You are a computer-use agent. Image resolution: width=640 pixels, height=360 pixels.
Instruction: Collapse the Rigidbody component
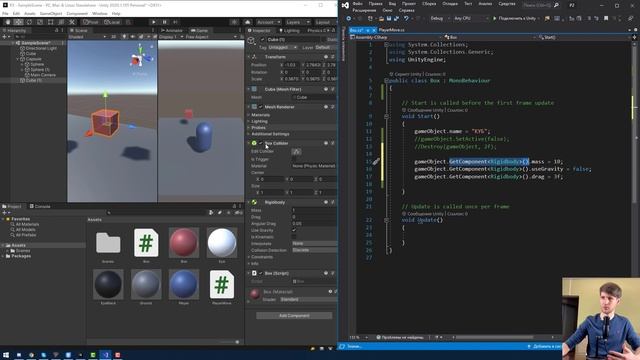point(249,202)
